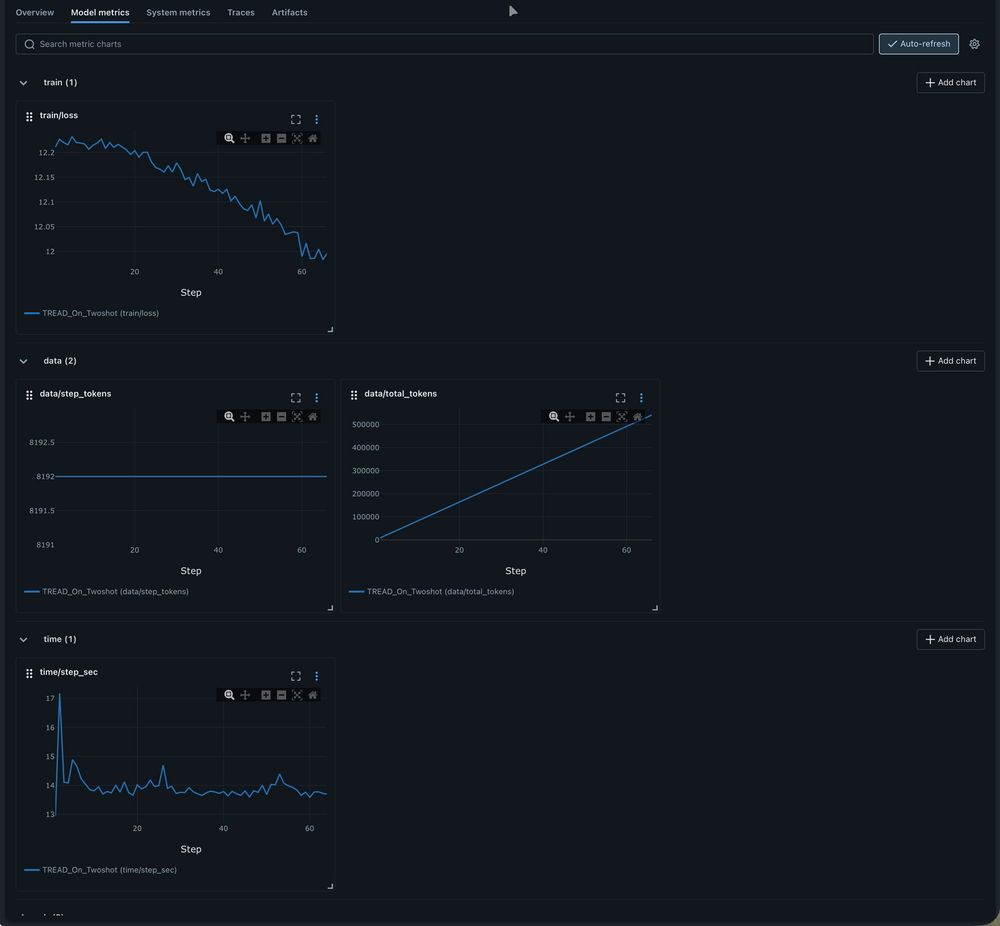Click zoom in icon on time/step_sec chart
The height and width of the screenshot is (926, 1000).
[265, 695]
